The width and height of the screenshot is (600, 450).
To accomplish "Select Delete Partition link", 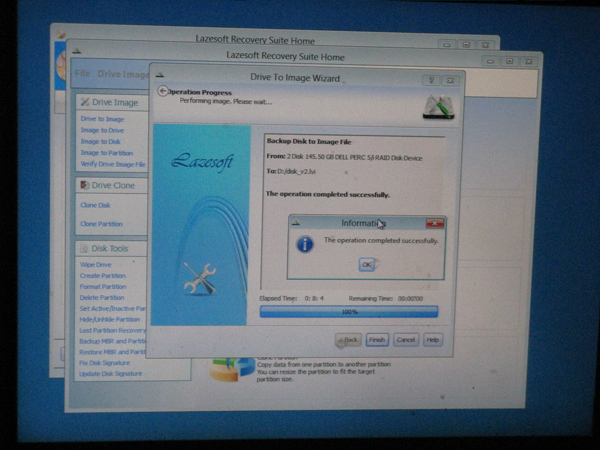I will tap(102, 298).
